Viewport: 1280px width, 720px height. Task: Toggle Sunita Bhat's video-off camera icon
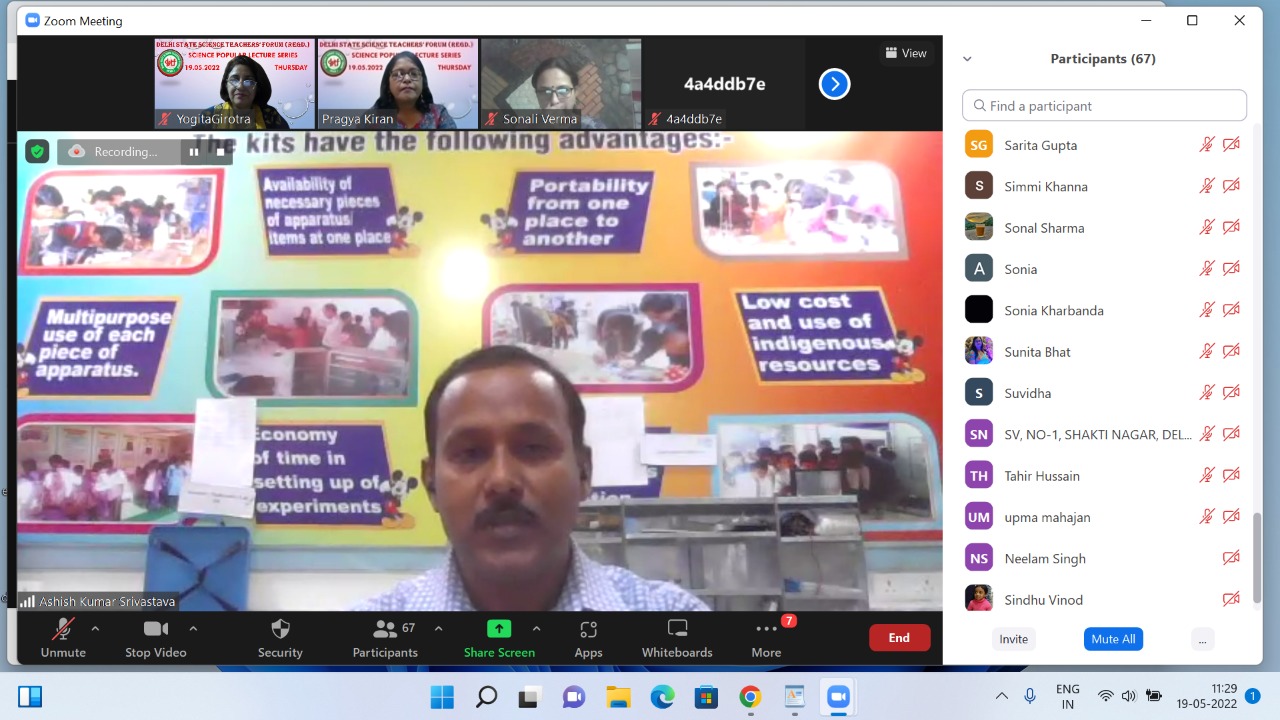(x=1231, y=351)
